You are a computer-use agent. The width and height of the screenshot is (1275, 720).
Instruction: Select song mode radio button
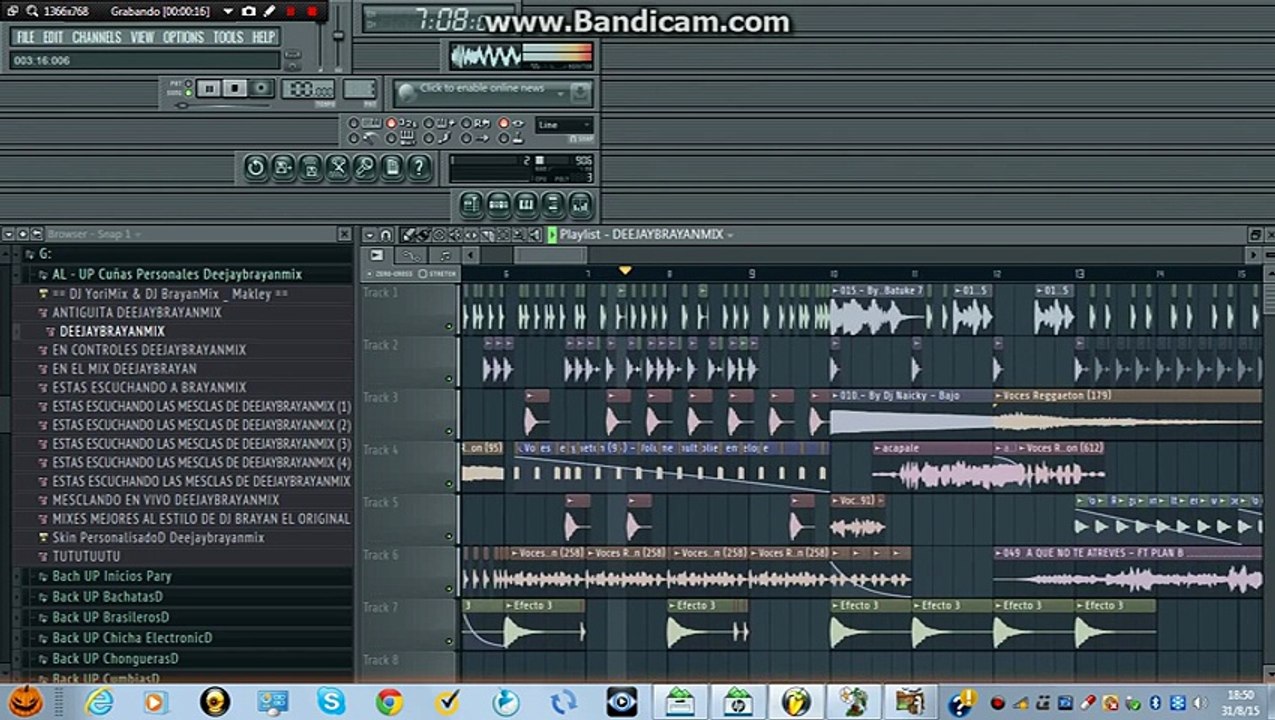(x=187, y=93)
